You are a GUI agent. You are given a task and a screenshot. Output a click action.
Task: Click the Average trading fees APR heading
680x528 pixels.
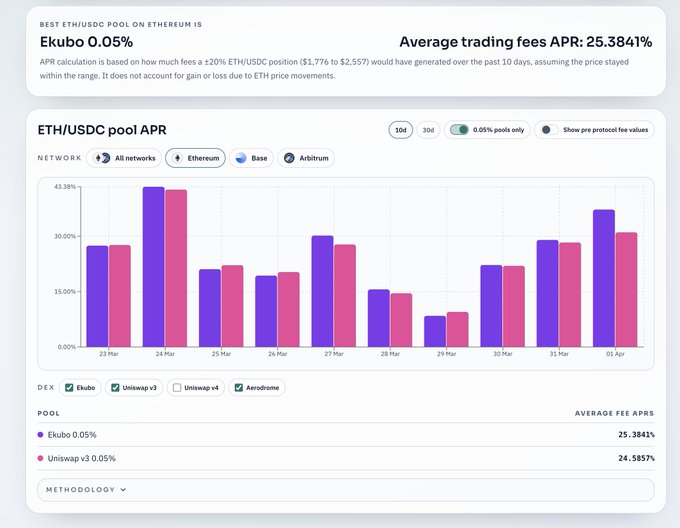pos(526,42)
